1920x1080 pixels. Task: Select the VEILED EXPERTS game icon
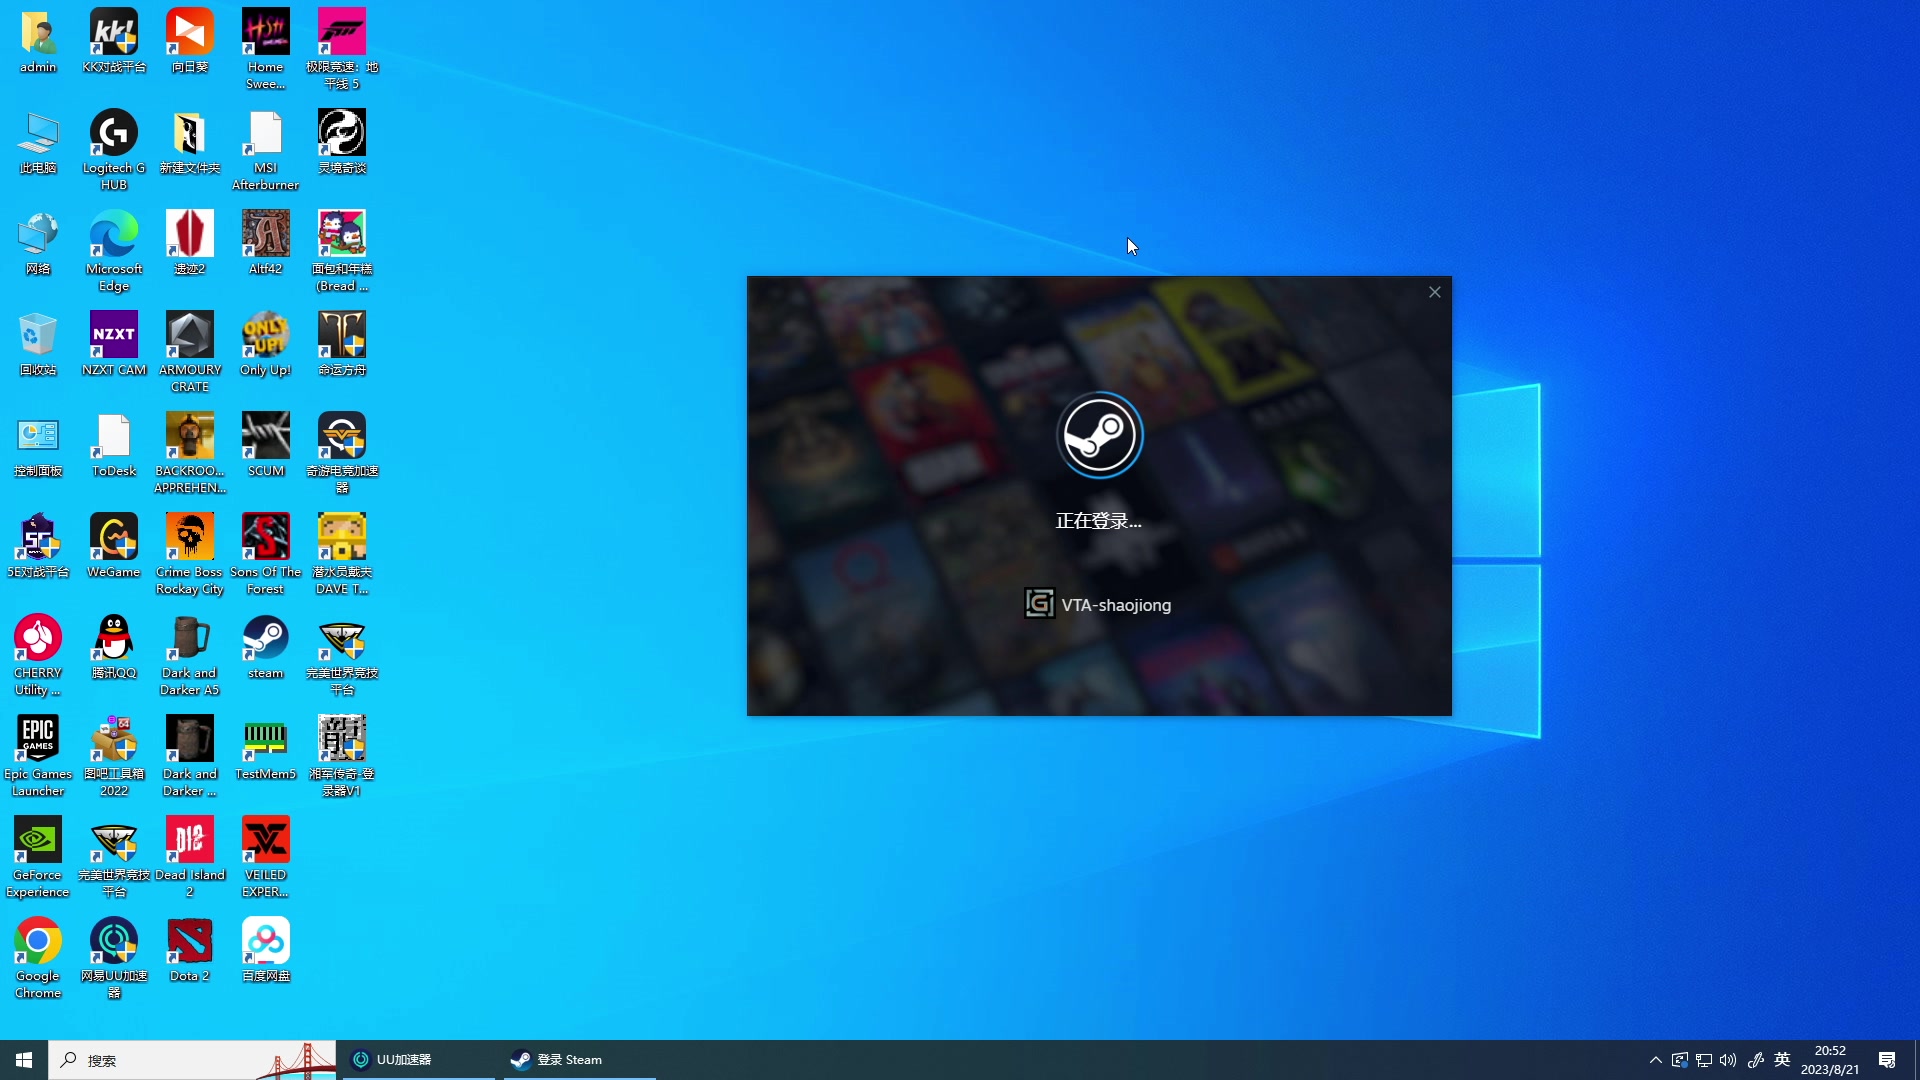click(266, 857)
